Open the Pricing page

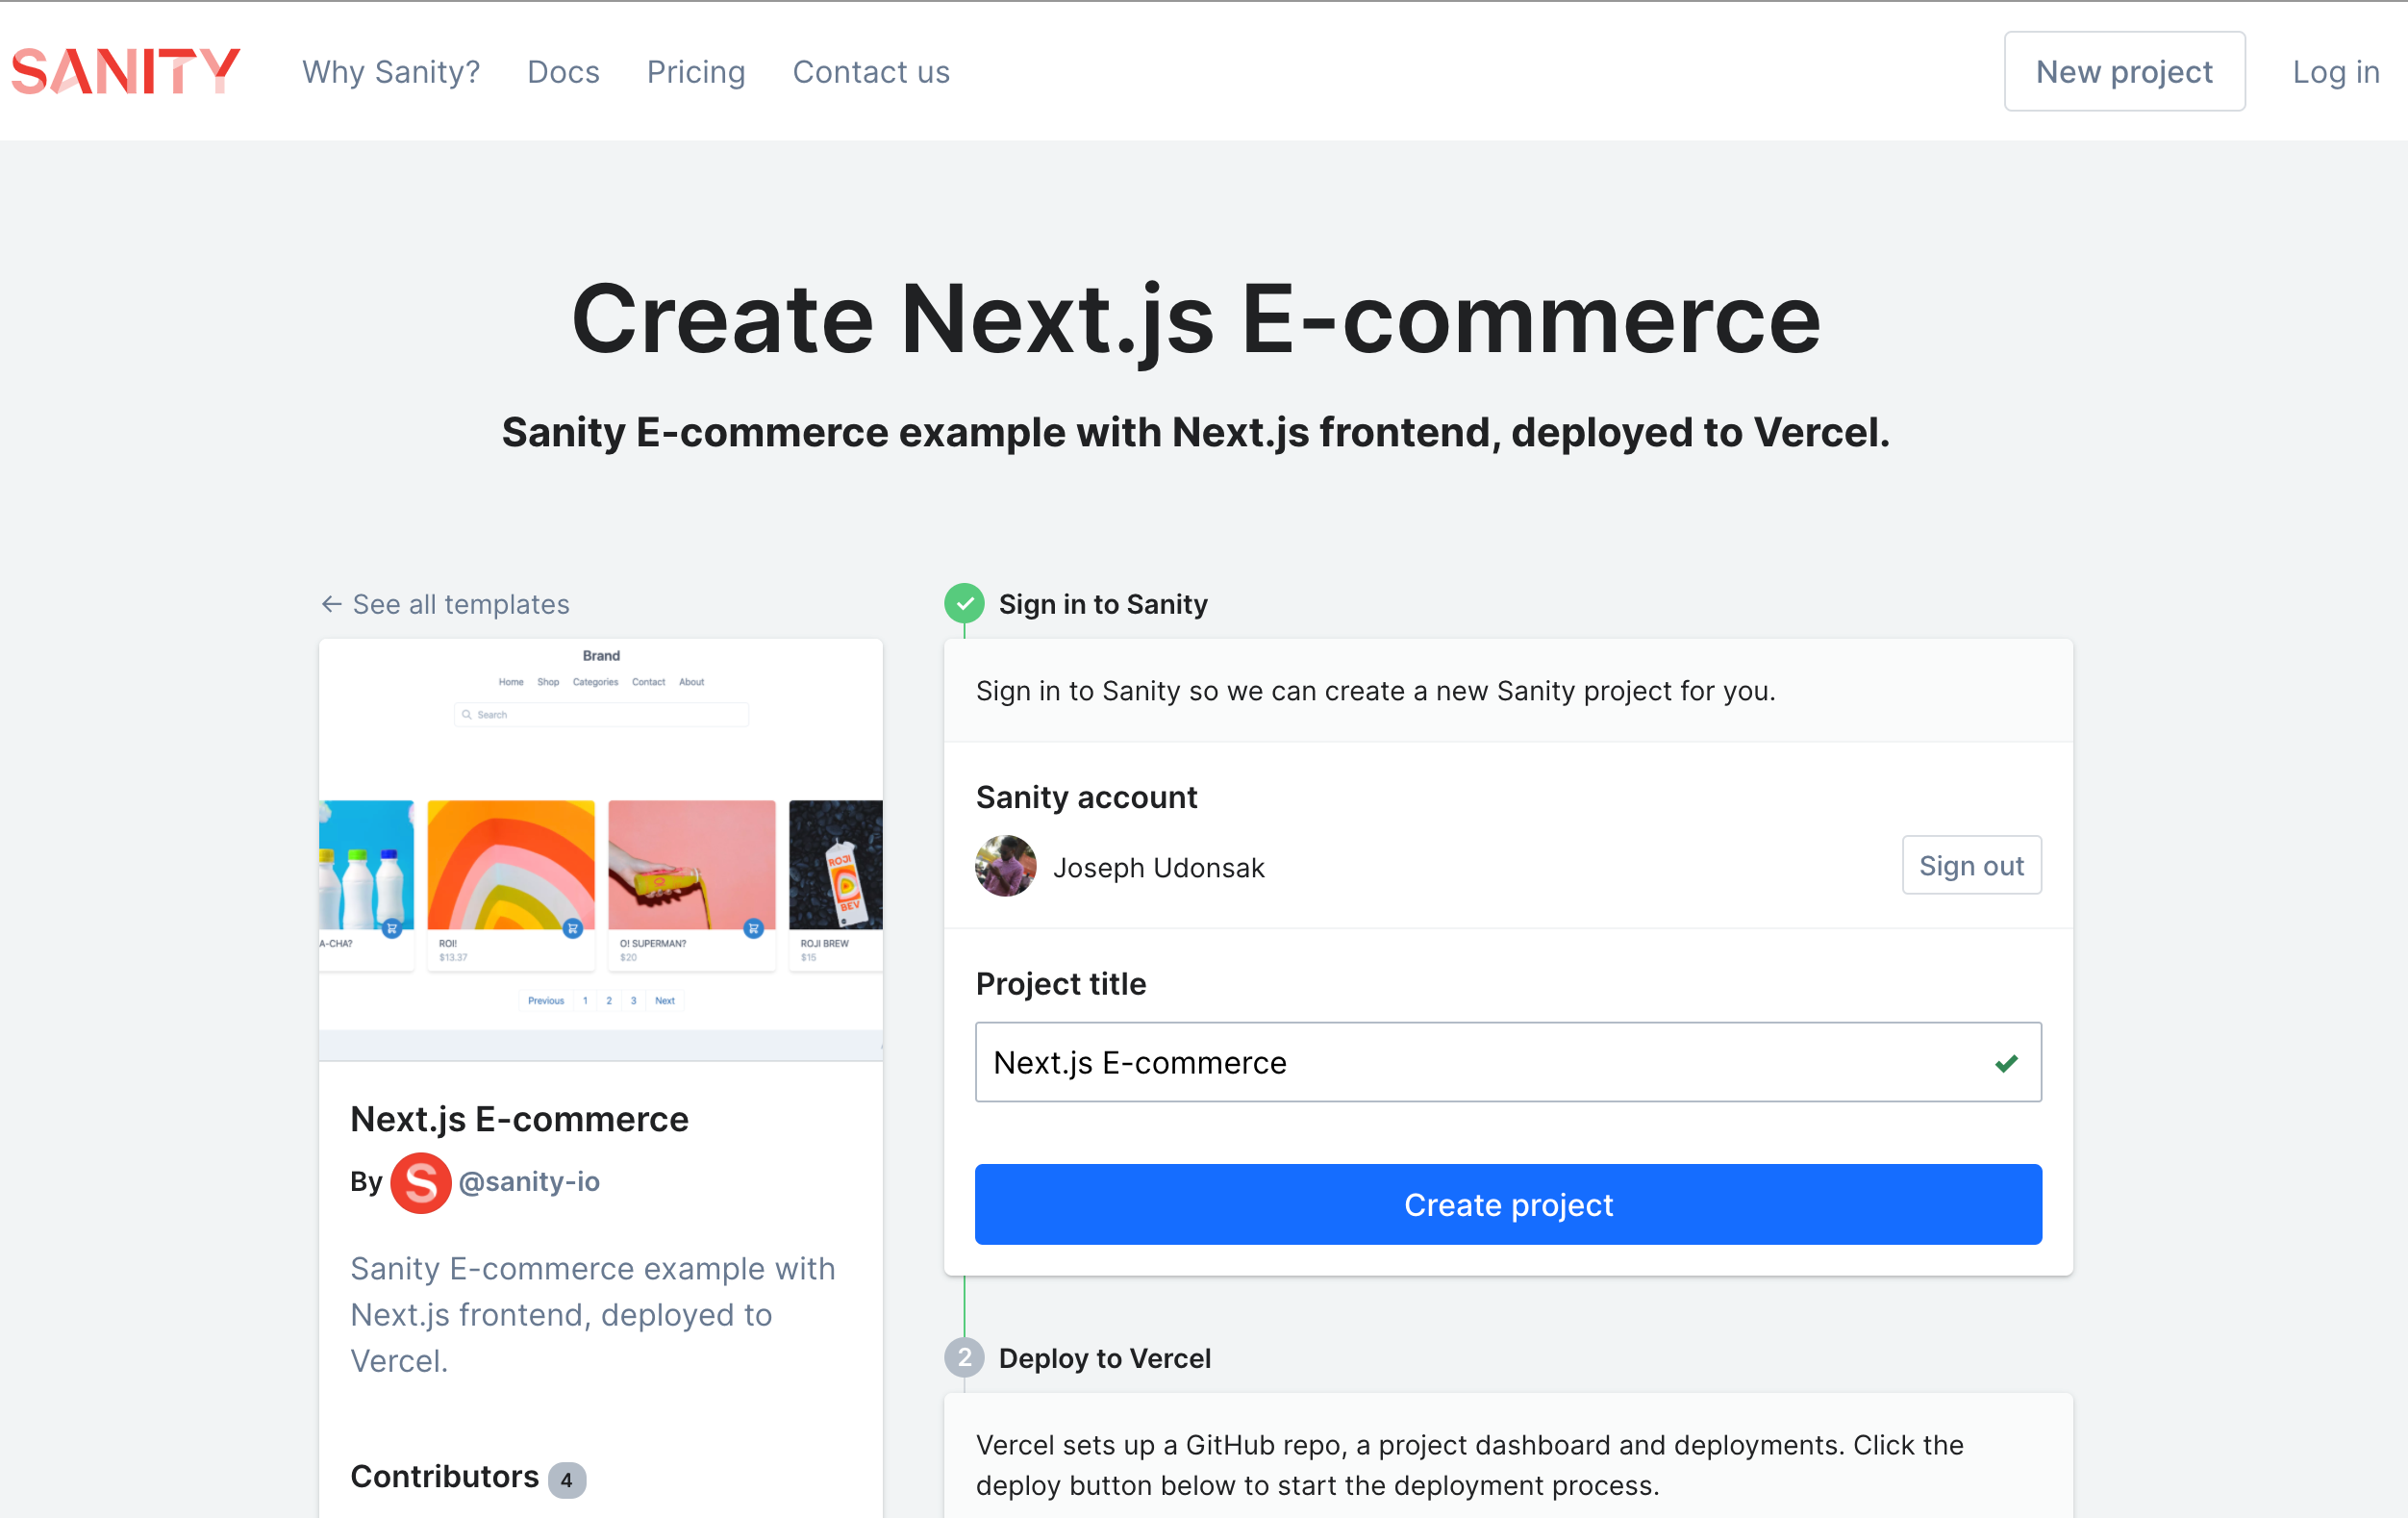coord(696,71)
